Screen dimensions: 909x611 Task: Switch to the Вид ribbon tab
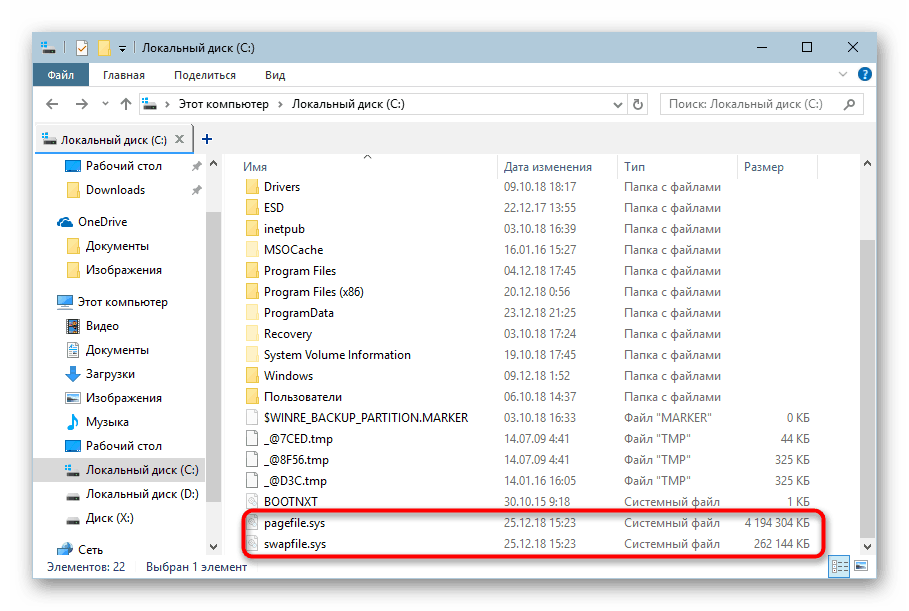click(275, 75)
